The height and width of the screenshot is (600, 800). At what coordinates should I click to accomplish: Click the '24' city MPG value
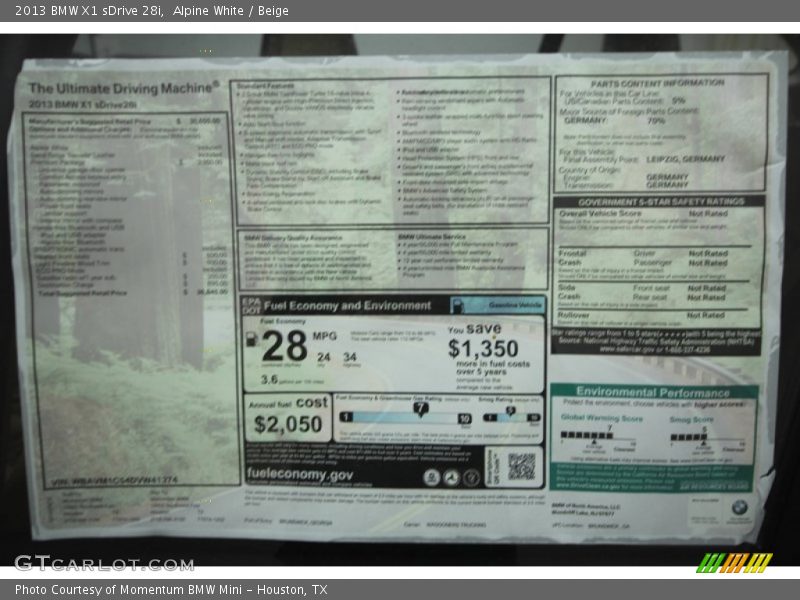pos(323,357)
